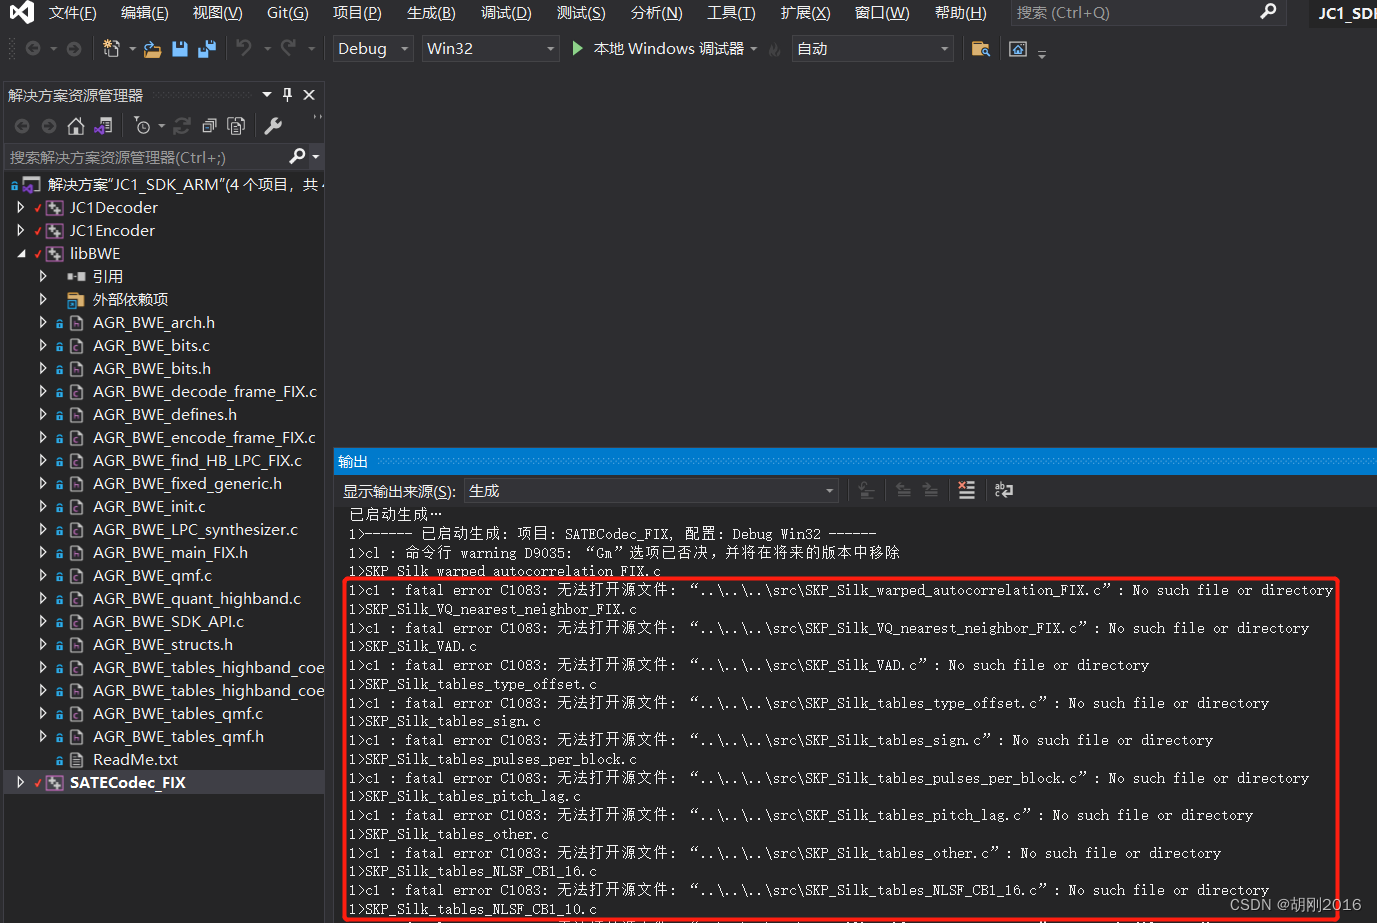This screenshot has width=1377, height=923.
Task: Expand the JC1Decoder project node
Action: 20,207
